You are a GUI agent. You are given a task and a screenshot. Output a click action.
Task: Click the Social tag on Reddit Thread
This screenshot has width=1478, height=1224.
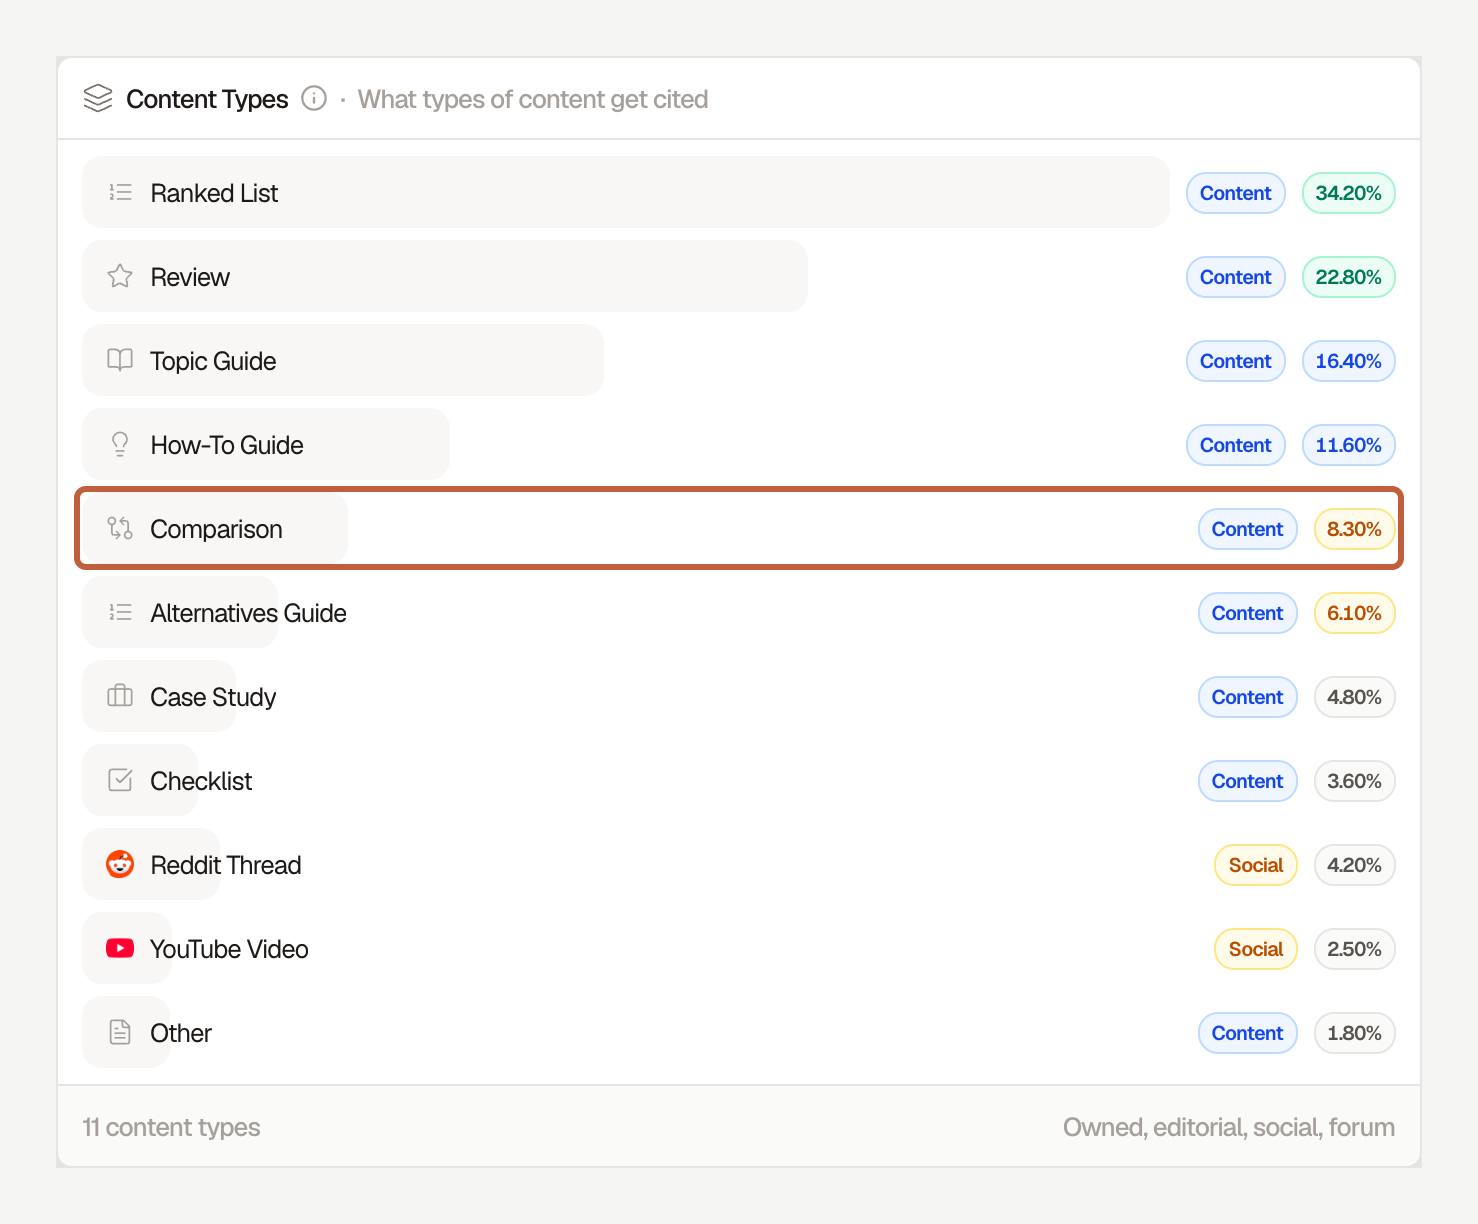(x=1256, y=865)
